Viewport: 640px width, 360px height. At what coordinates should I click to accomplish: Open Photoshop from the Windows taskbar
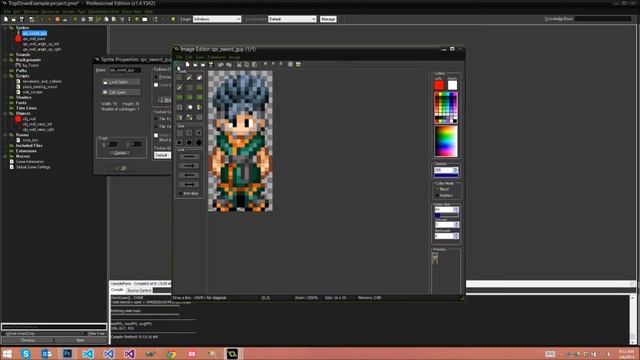(67, 353)
